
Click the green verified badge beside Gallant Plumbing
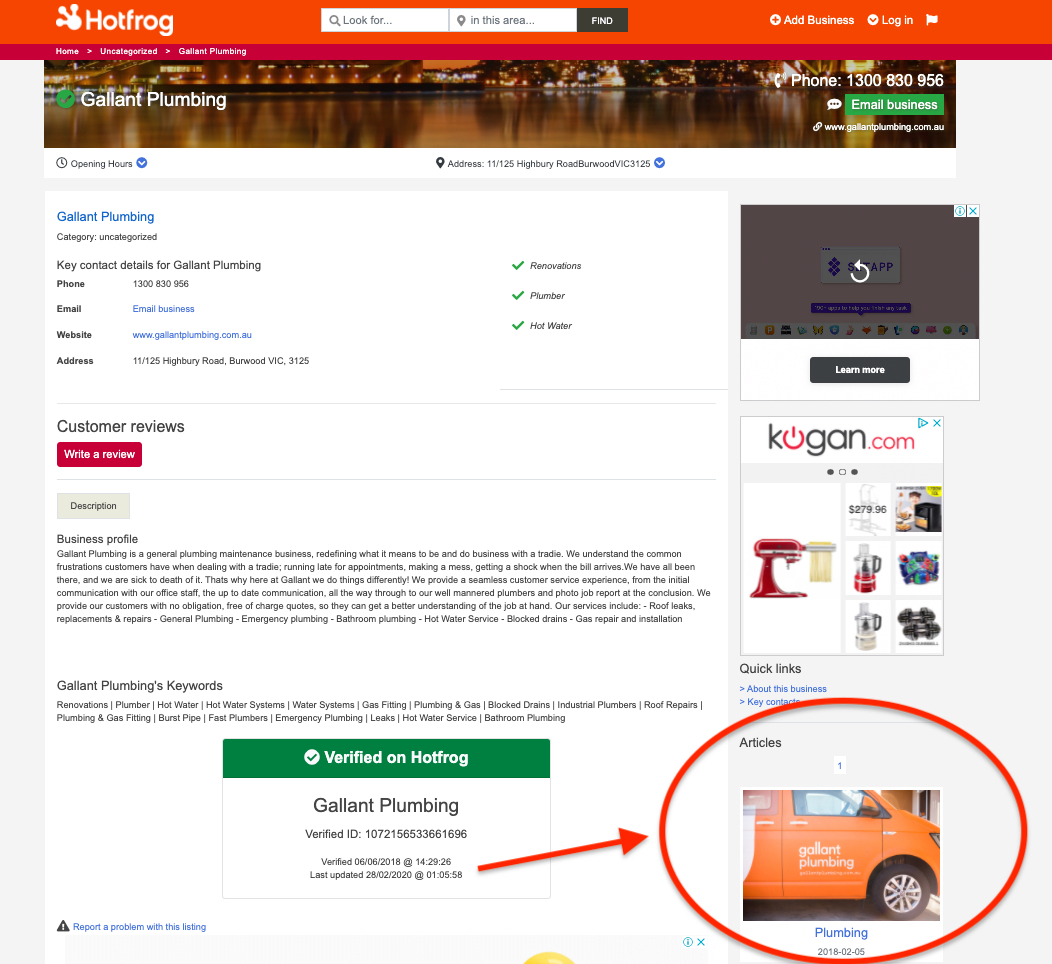tap(66, 99)
